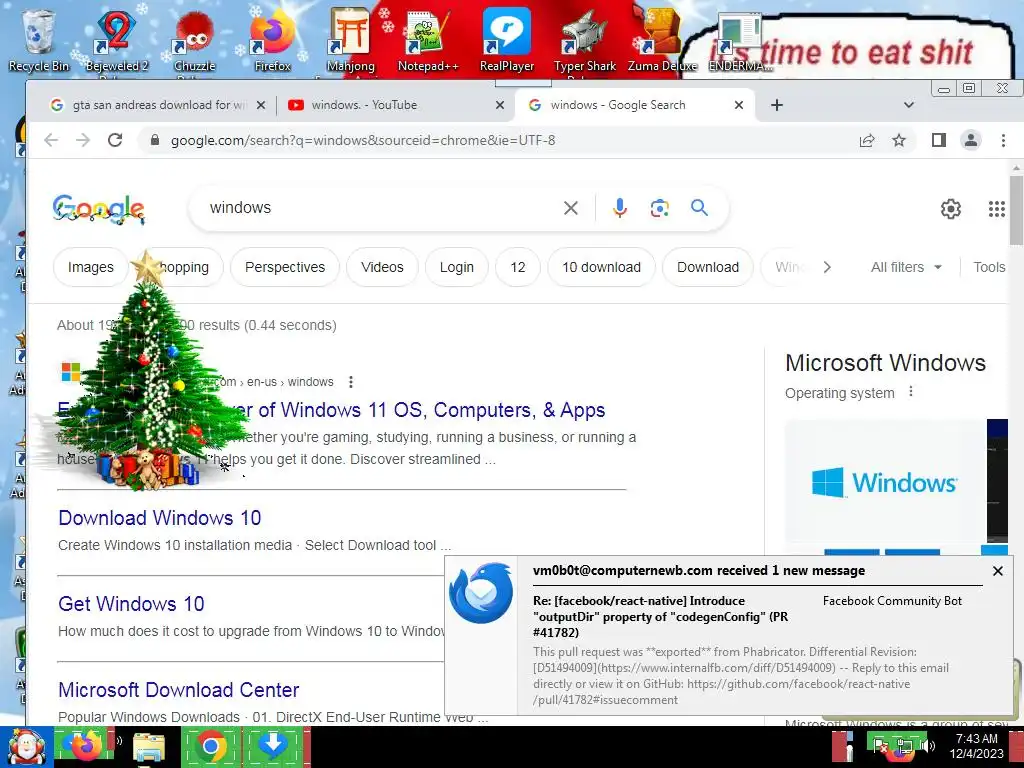Open more options for the Microsoft result
The width and height of the screenshot is (1024, 768).
pos(351,382)
